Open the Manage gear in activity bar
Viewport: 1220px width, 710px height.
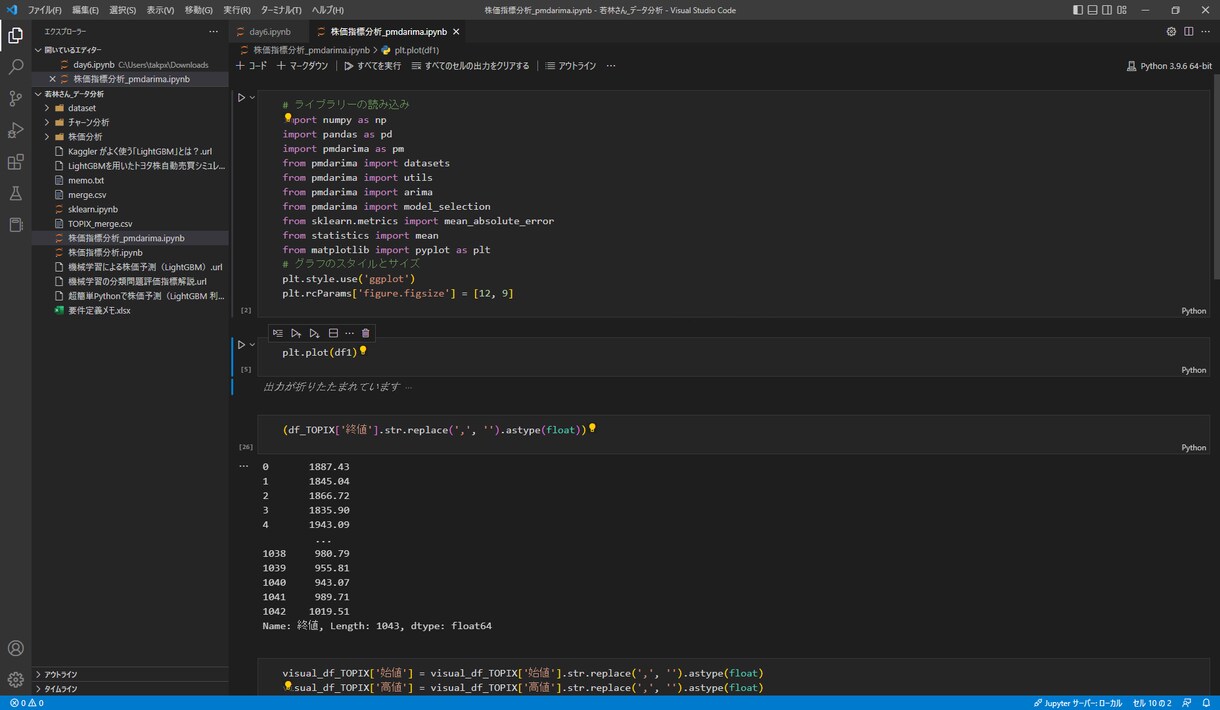(15, 680)
